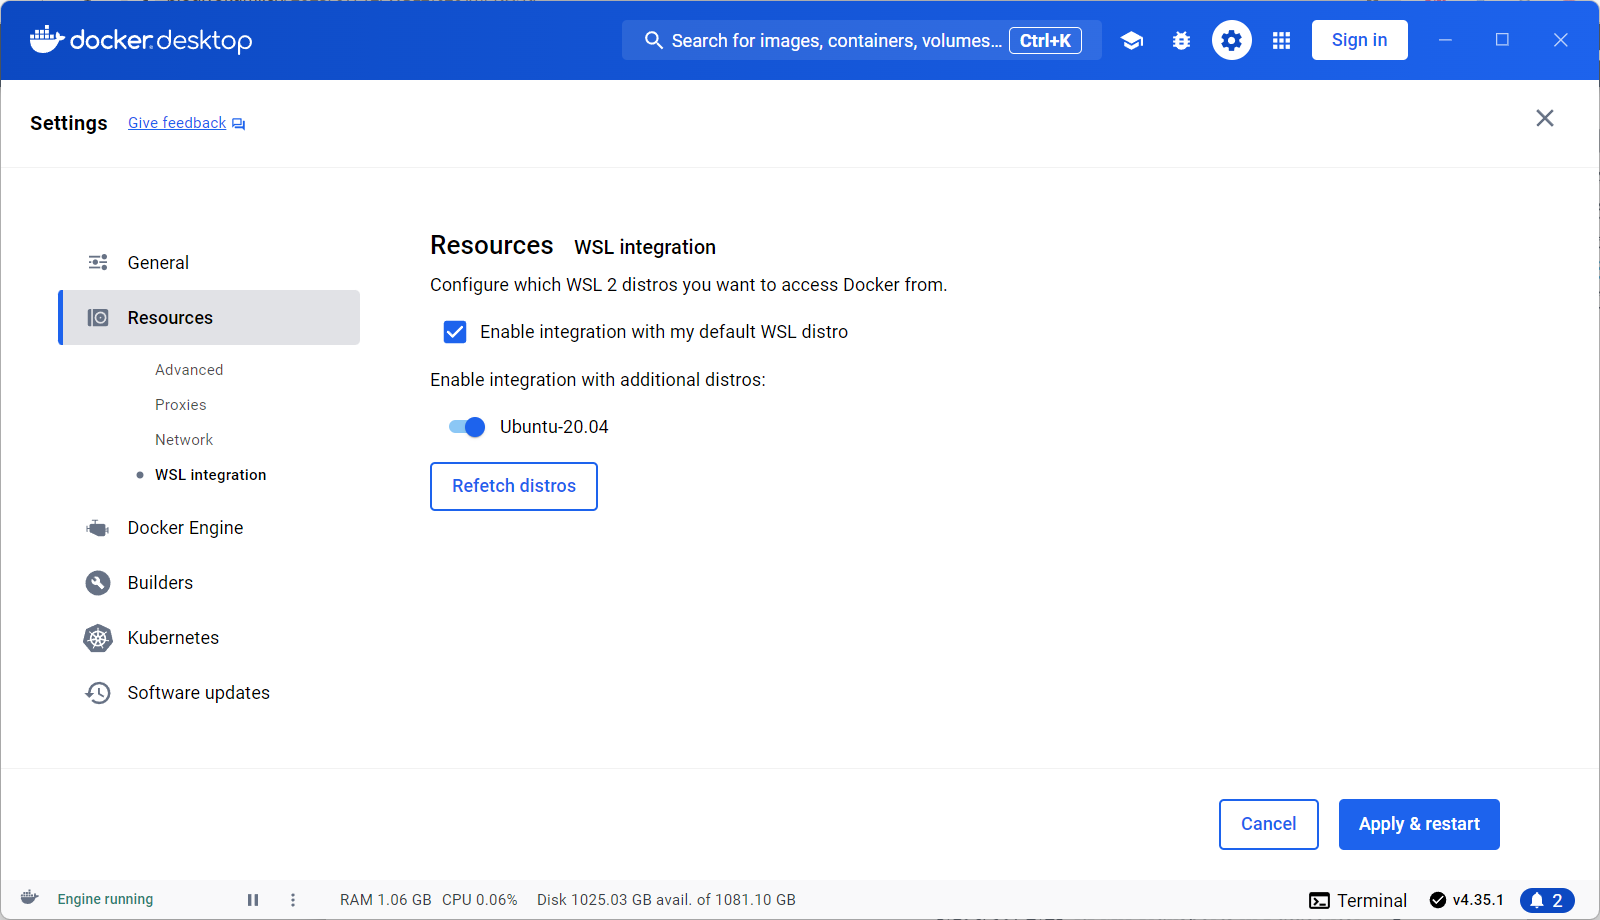This screenshot has width=1600, height=920.
Task: Click the search magnifier icon
Action: click(654, 40)
